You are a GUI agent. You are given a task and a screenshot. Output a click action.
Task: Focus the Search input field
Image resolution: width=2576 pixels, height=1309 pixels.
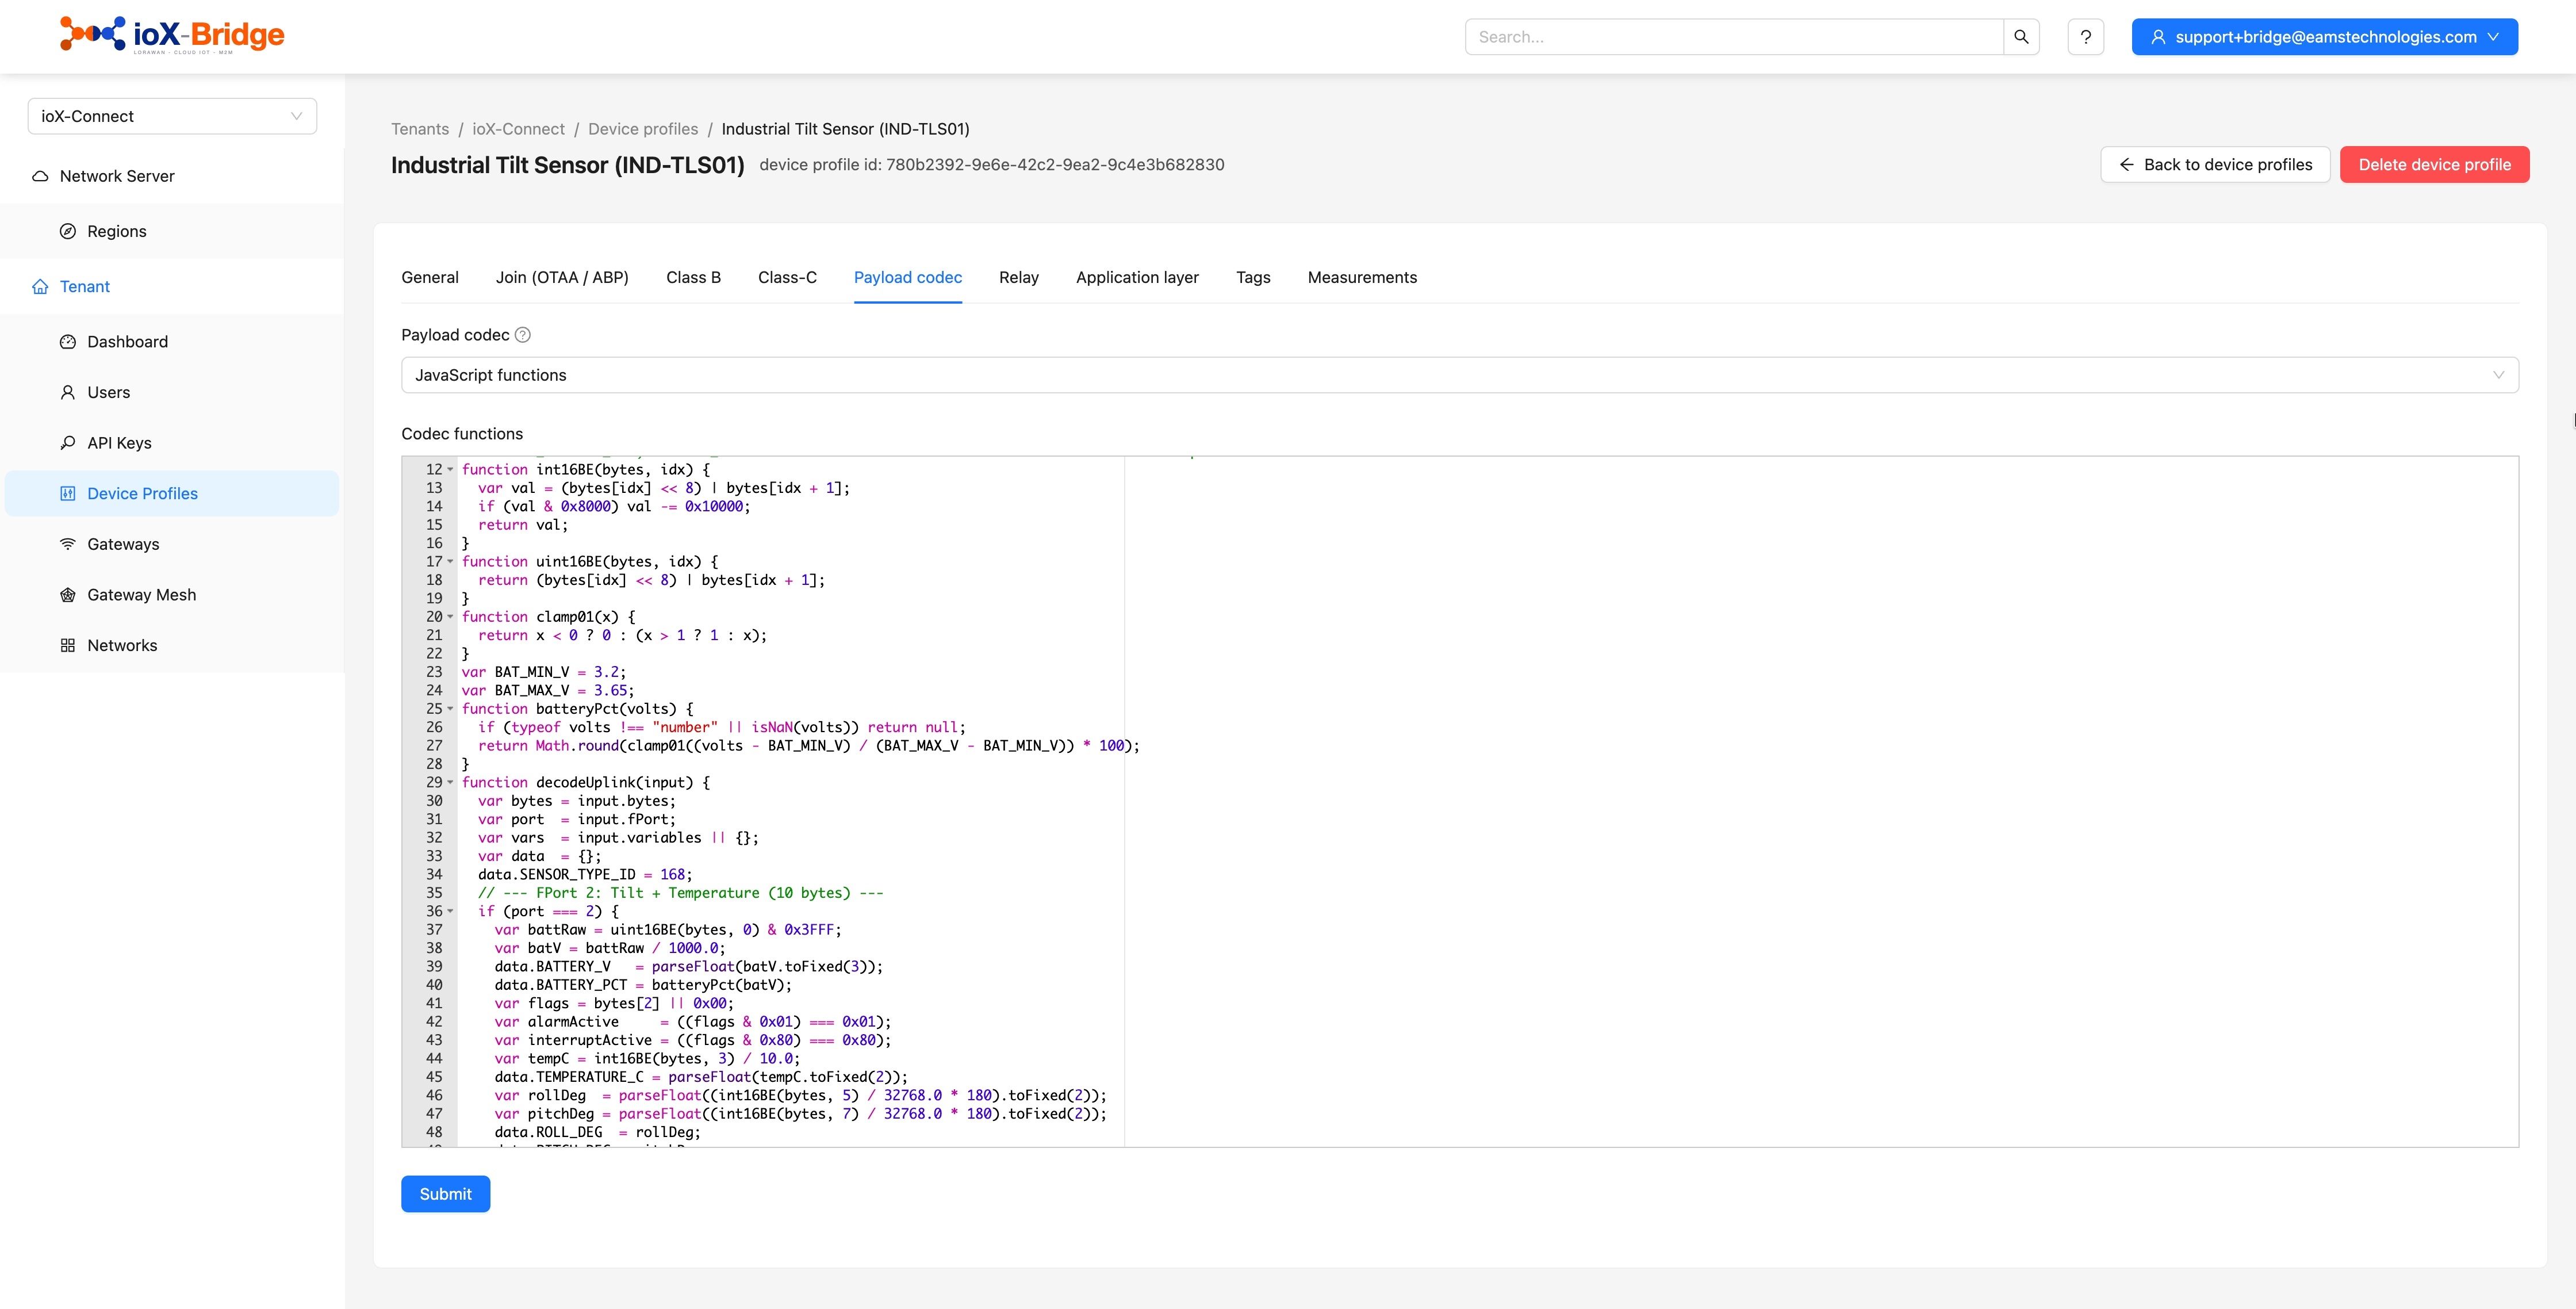pyautogui.click(x=1734, y=37)
